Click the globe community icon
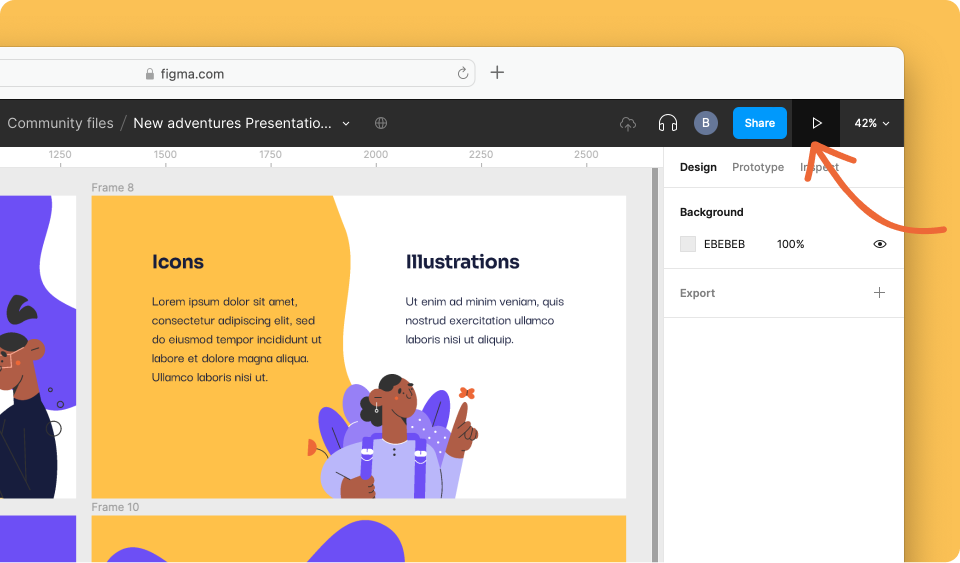Viewport: 960px width, 563px height. tap(381, 123)
